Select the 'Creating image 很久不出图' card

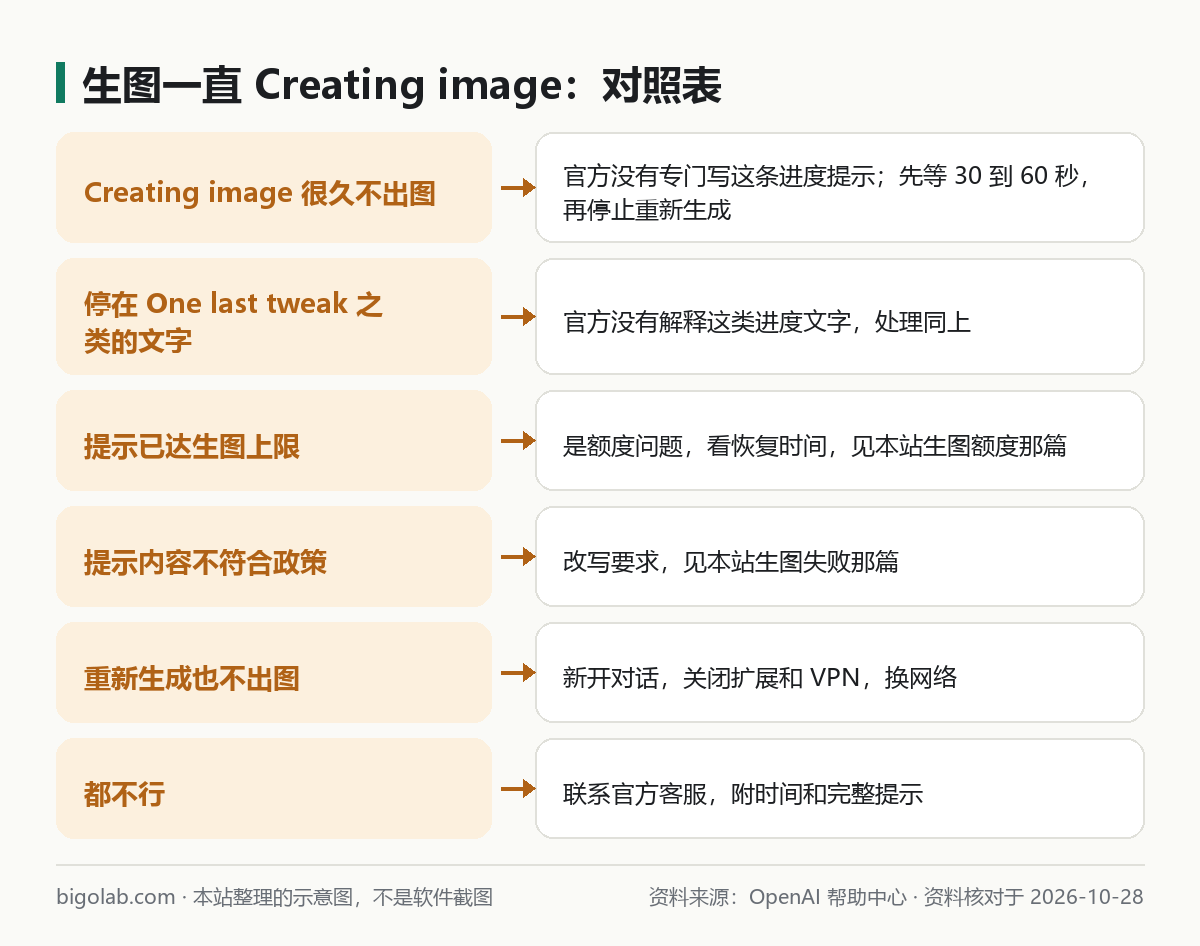(274, 187)
